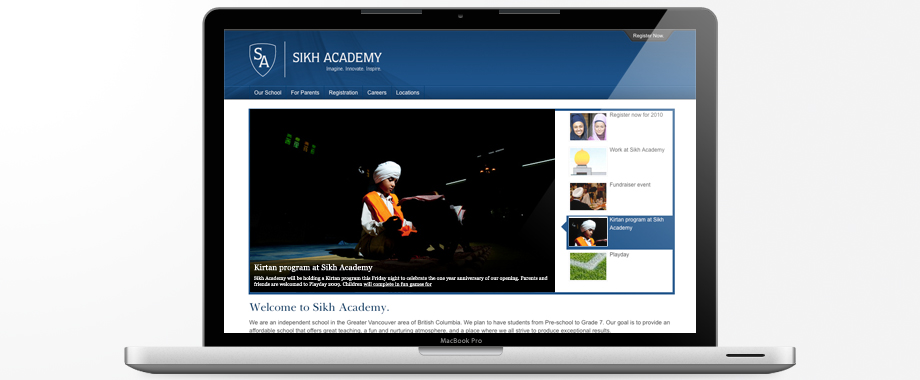Click the slide caption title Kirtan program
This screenshot has width=920, height=380.
[313, 267]
